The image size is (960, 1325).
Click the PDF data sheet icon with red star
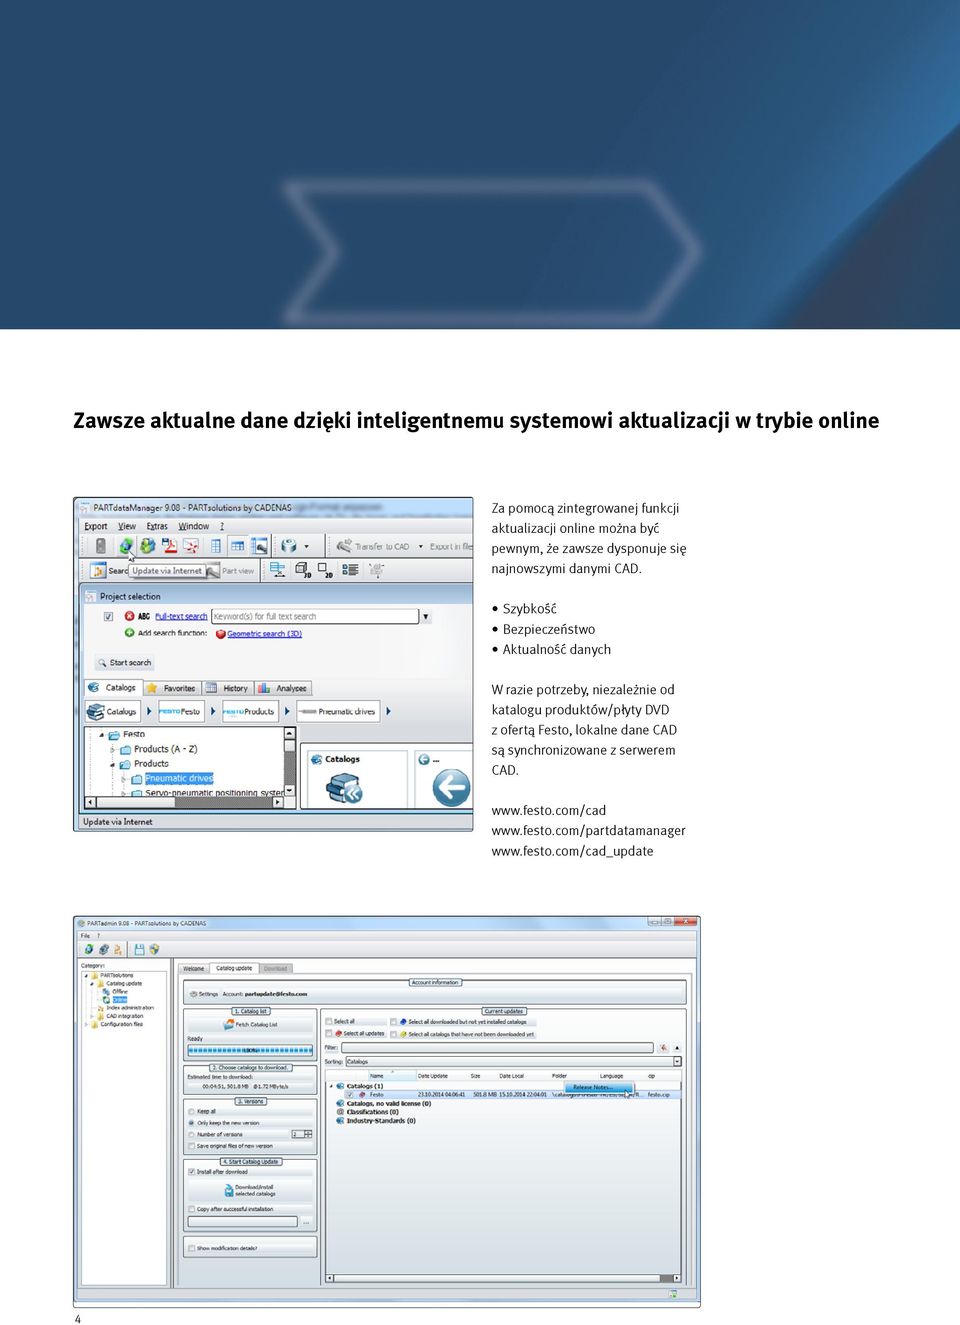(x=191, y=546)
